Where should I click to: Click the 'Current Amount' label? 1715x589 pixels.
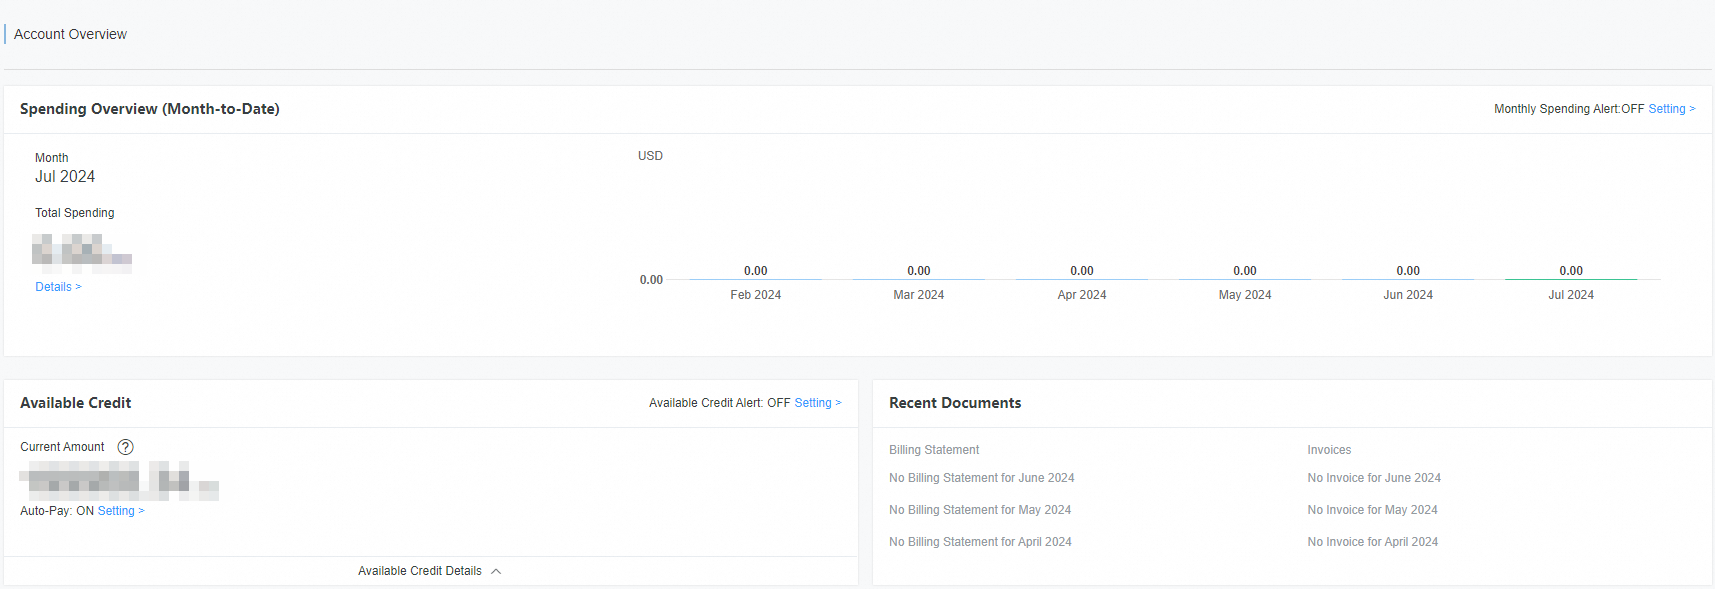(x=62, y=447)
